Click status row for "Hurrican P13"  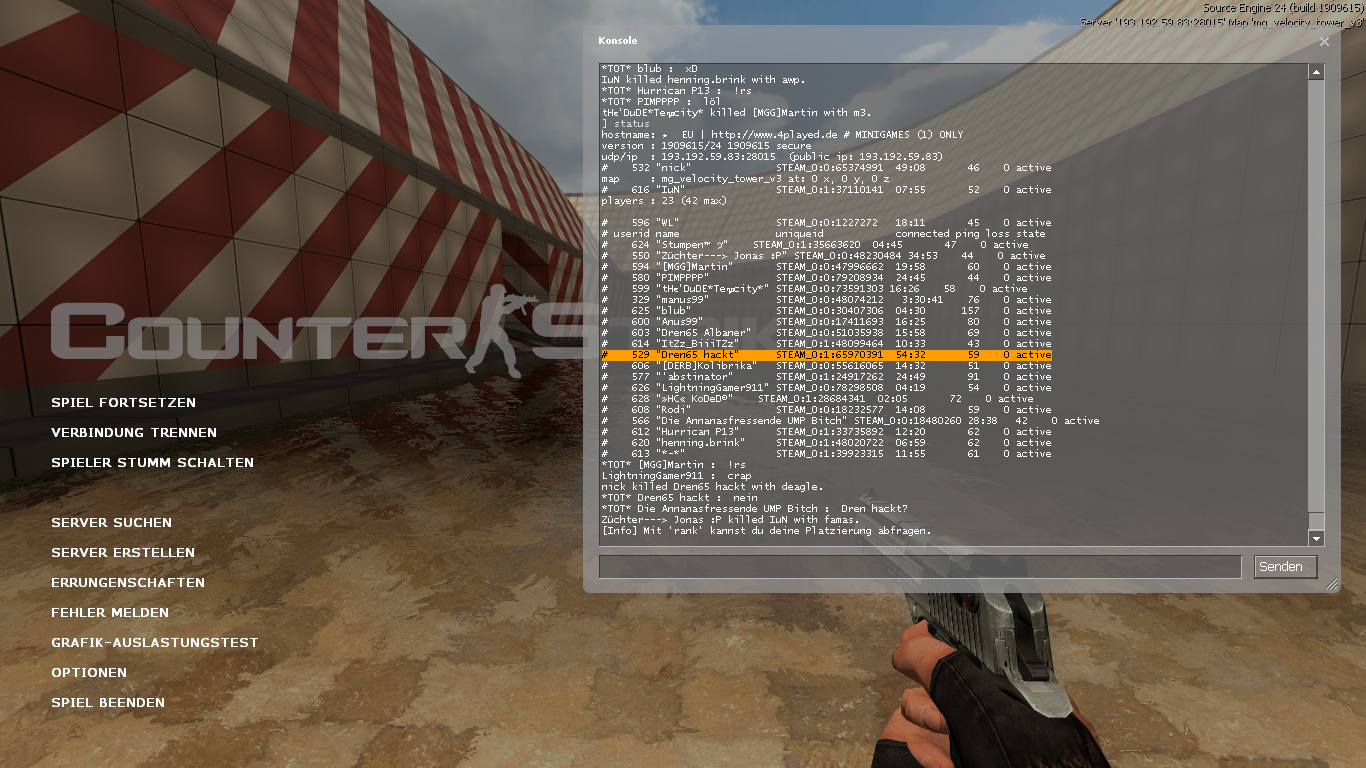pyautogui.click(x=826, y=432)
